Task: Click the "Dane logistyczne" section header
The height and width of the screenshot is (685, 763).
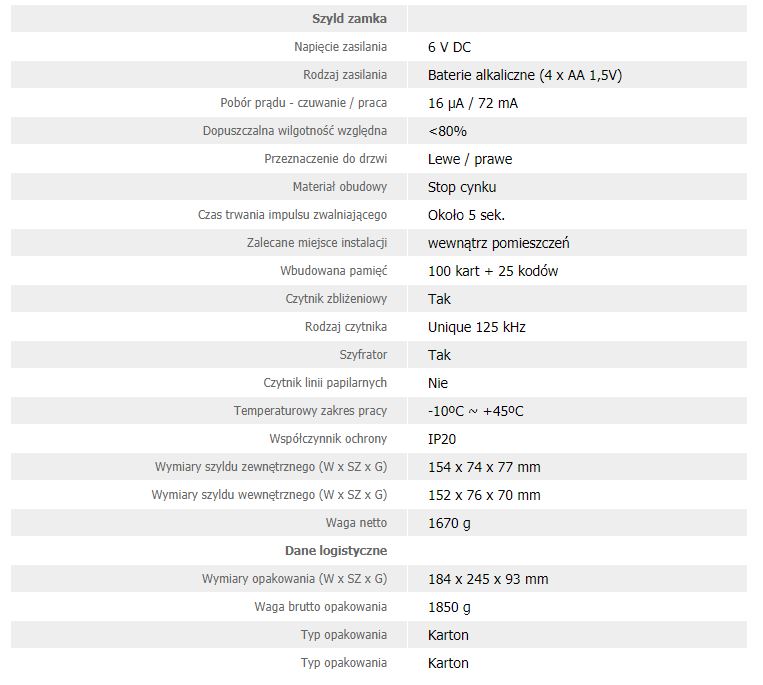Action: click(x=335, y=551)
